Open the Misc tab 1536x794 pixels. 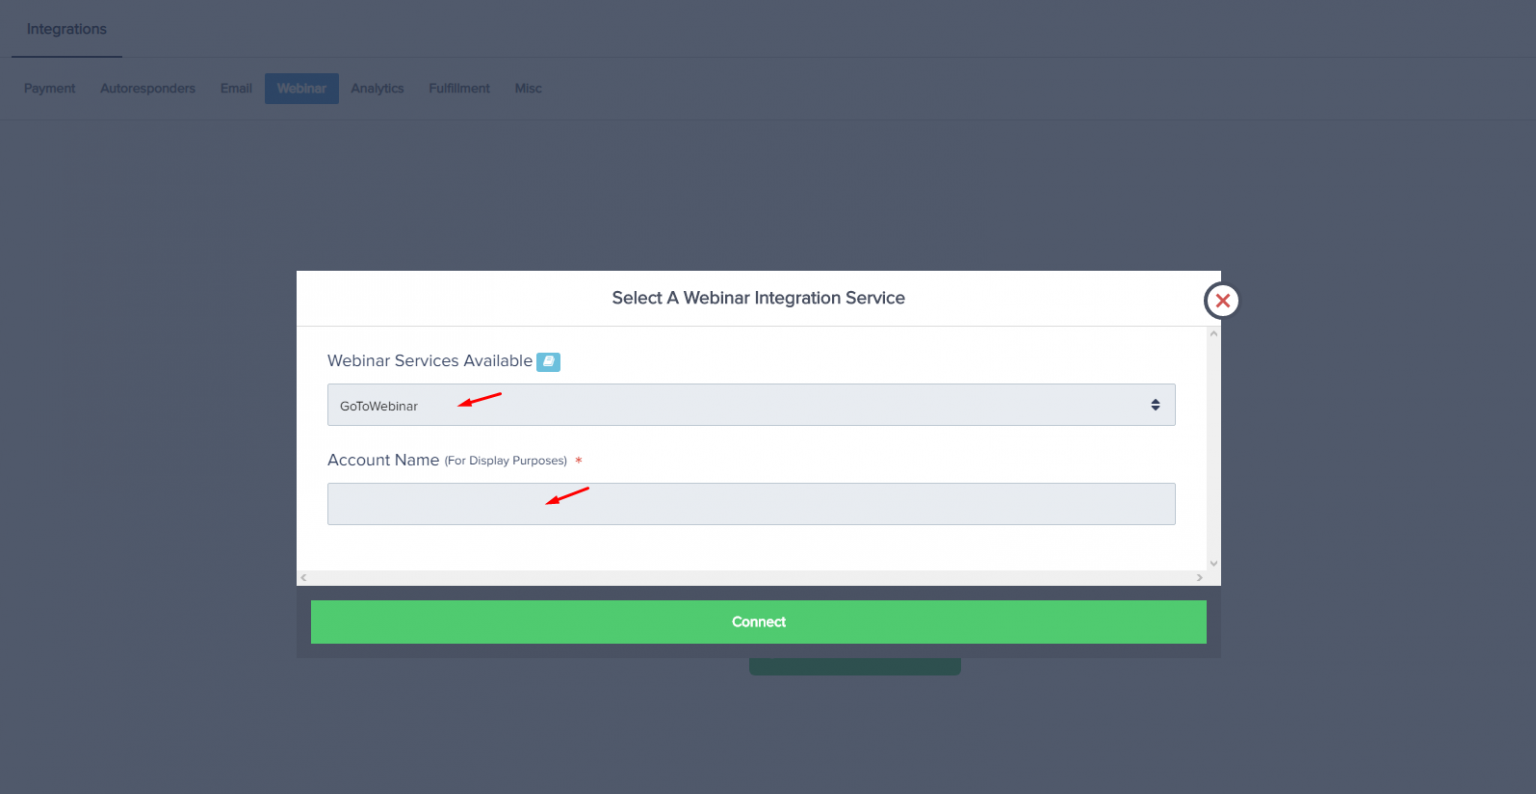point(528,88)
